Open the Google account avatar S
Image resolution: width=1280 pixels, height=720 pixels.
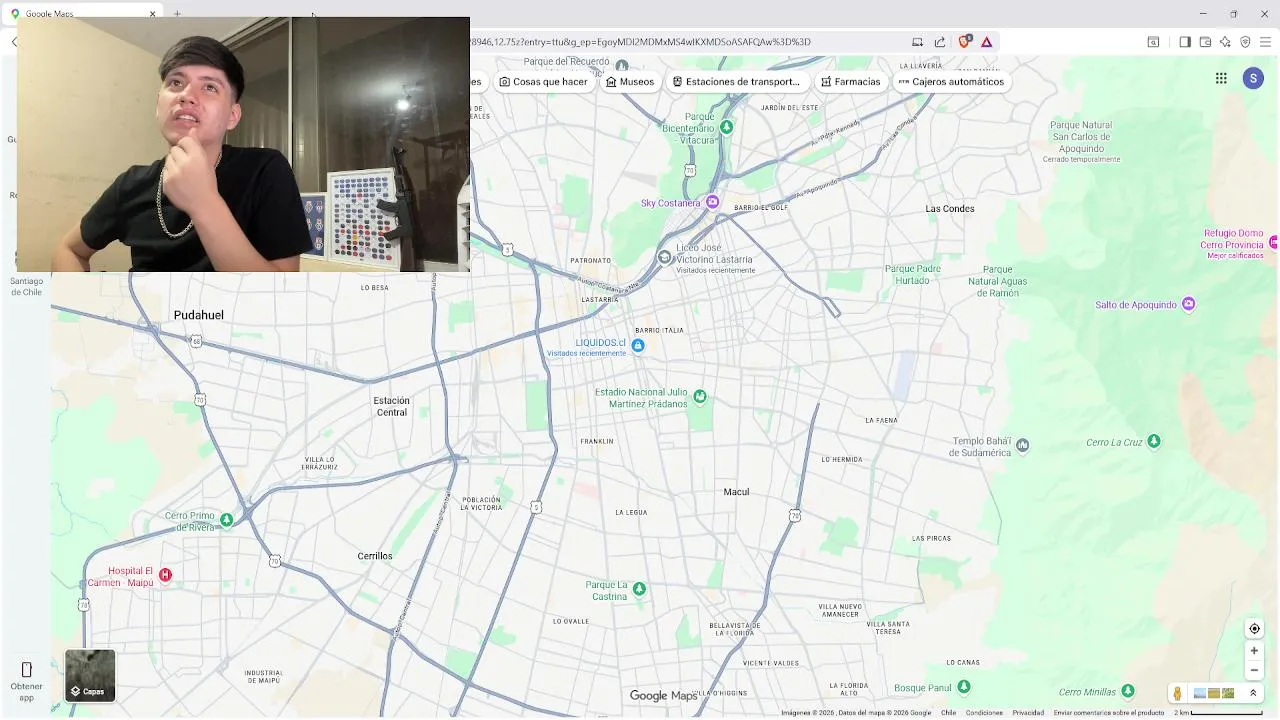coord(1253,78)
